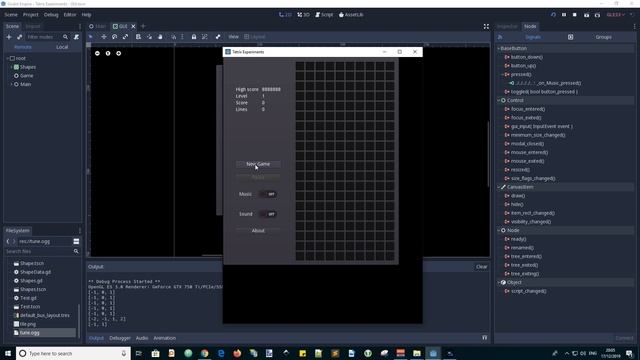Click the zoom reset icon in viewport
The width and height of the screenshot is (640, 360).
point(108,53)
